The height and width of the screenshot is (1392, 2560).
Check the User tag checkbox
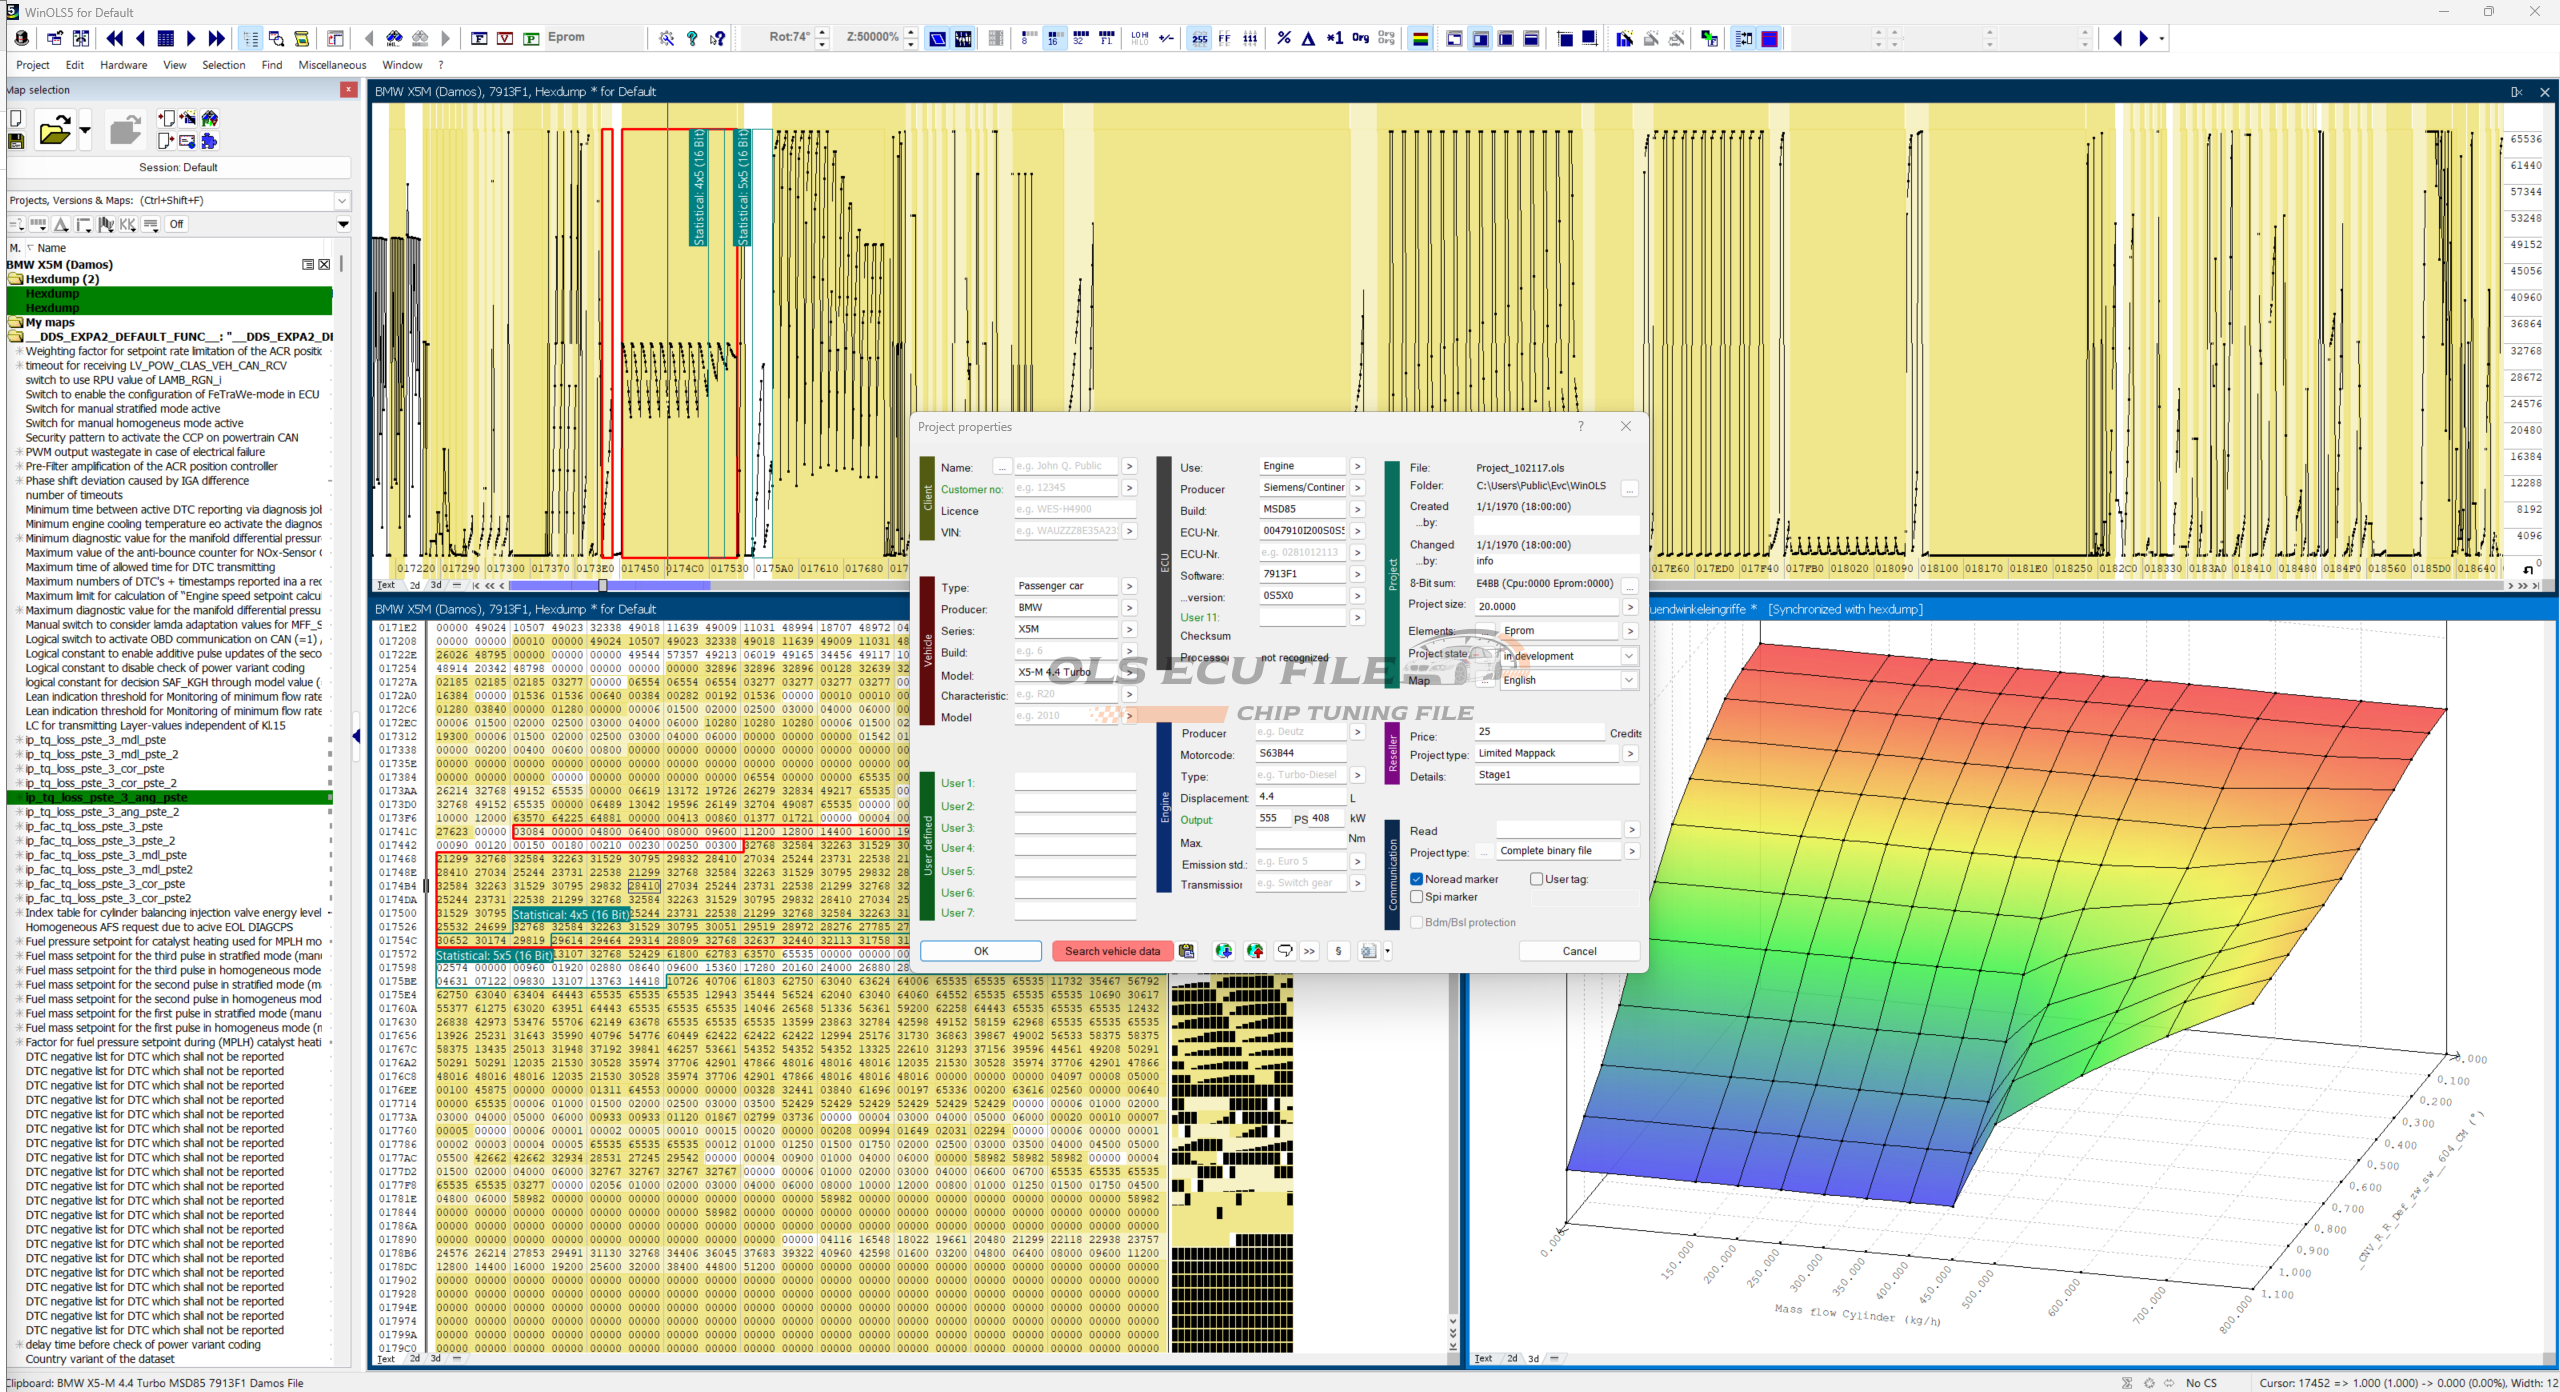pos(1536,879)
